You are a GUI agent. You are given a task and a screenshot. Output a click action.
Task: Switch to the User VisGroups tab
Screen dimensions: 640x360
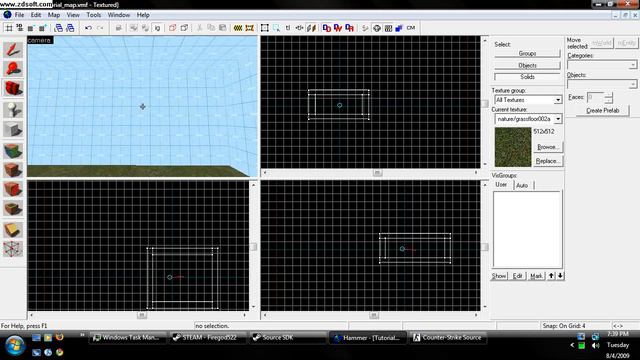(x=501, y=184)
